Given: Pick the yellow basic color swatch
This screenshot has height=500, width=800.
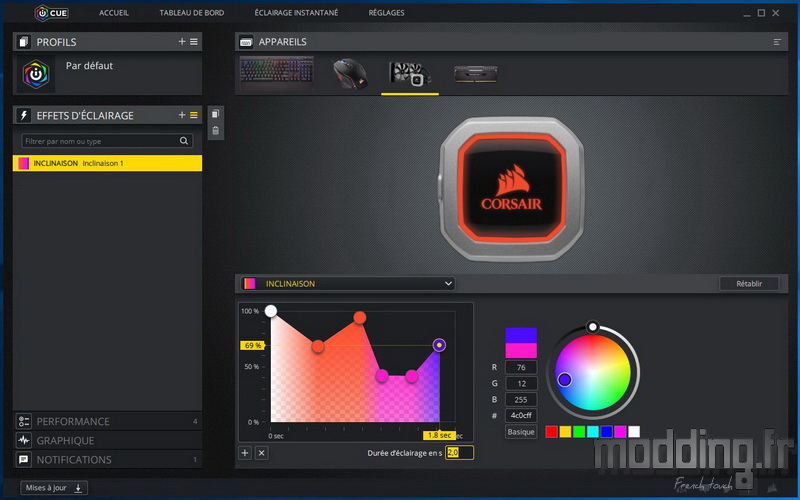Looking at the screenshot, I should pos(565,432).
